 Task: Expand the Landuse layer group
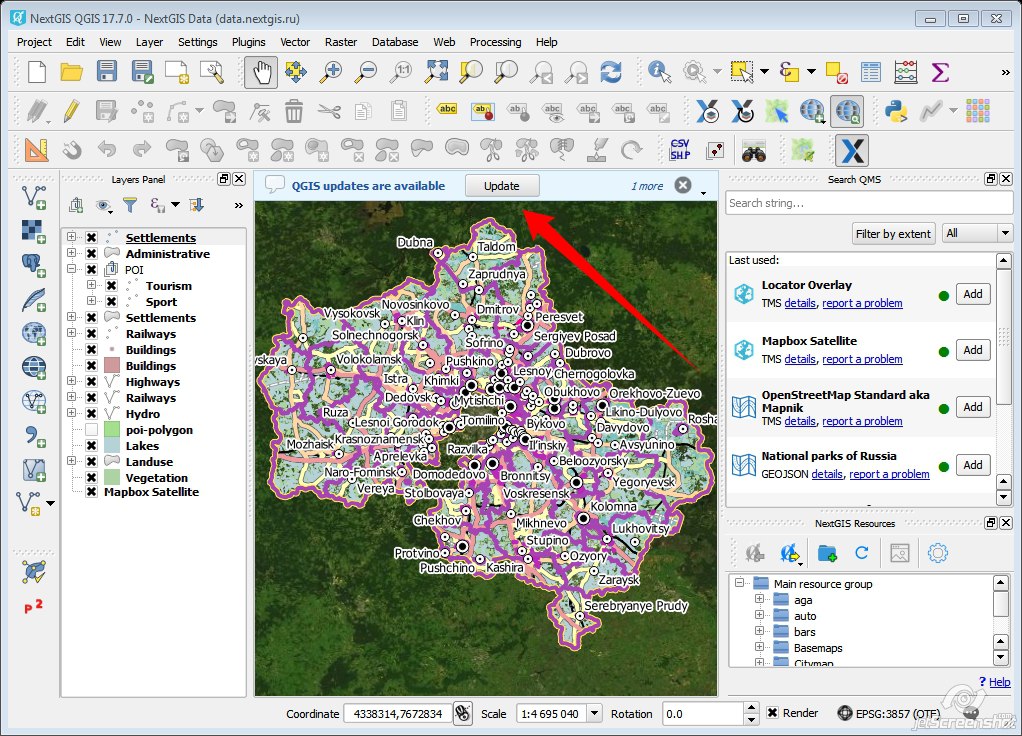click(71, 460)
